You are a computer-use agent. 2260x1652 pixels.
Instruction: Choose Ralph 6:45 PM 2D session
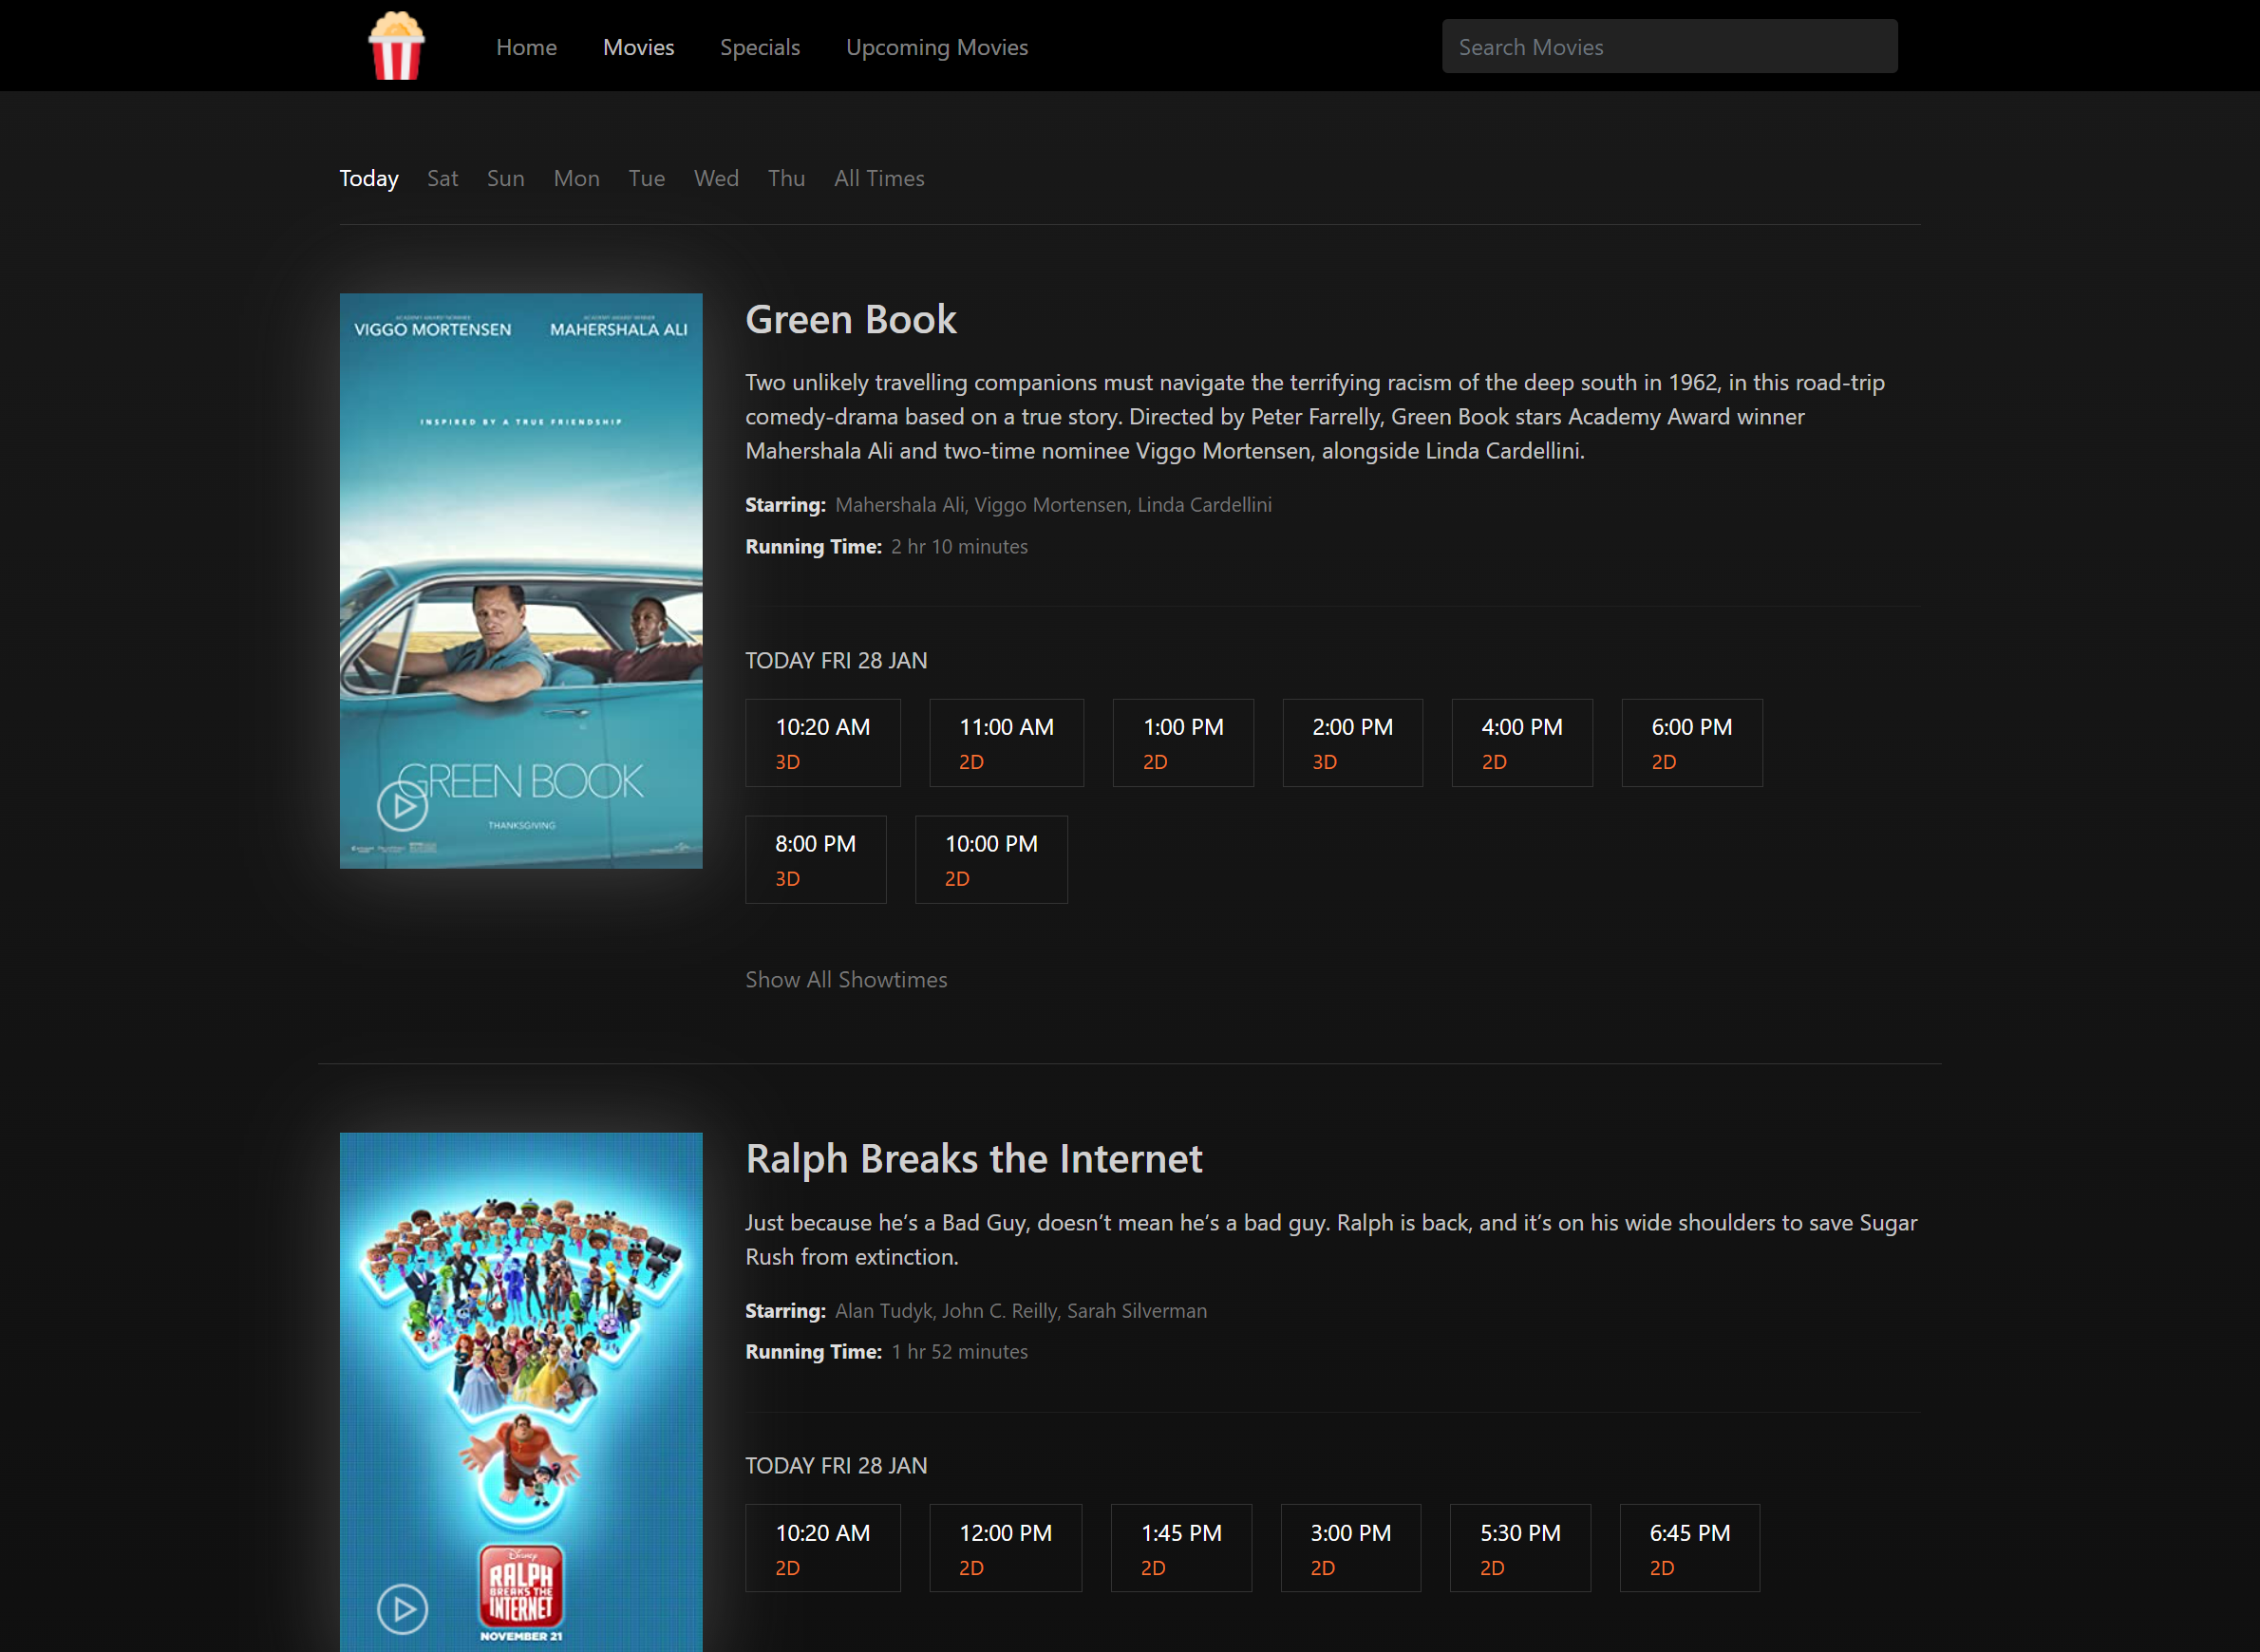coord(1688,1548)
